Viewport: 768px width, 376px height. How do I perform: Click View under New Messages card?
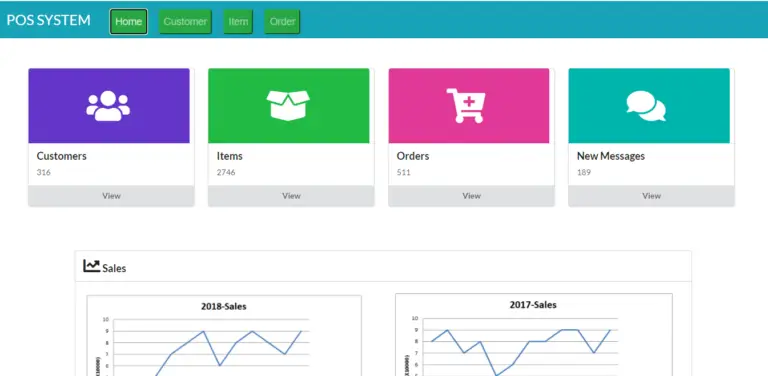(x=651, y=196)
